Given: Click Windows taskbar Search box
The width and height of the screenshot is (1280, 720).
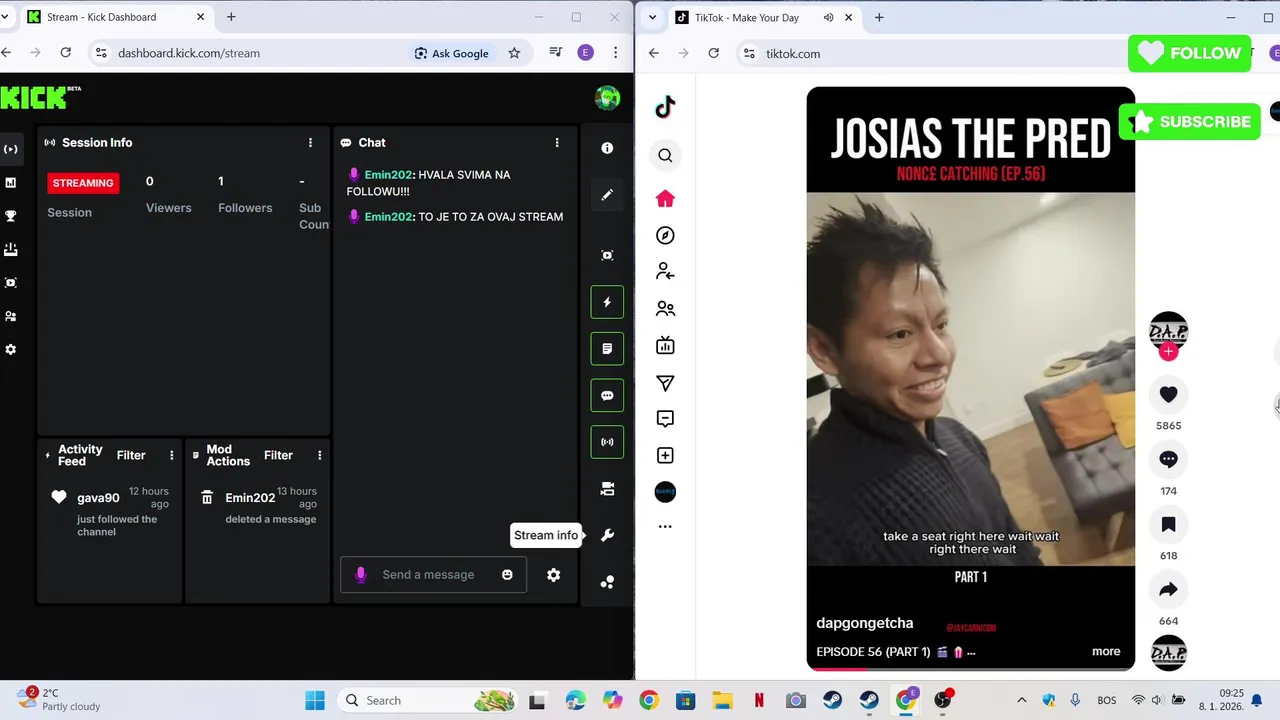Looking at the screenshot, I should tap(427, 700).
